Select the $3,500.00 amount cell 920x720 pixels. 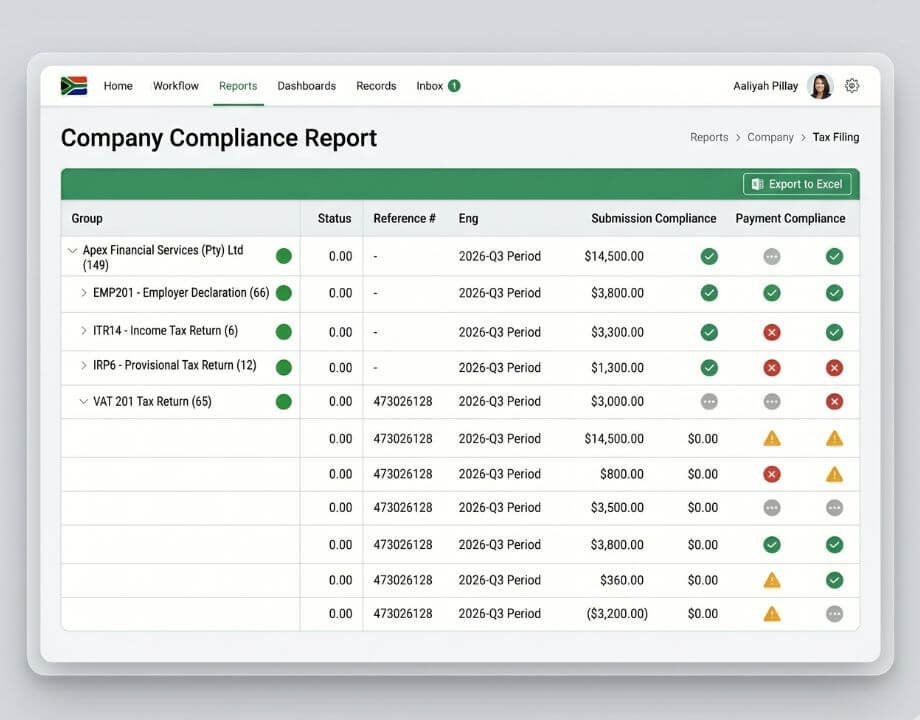pos(617,508)
